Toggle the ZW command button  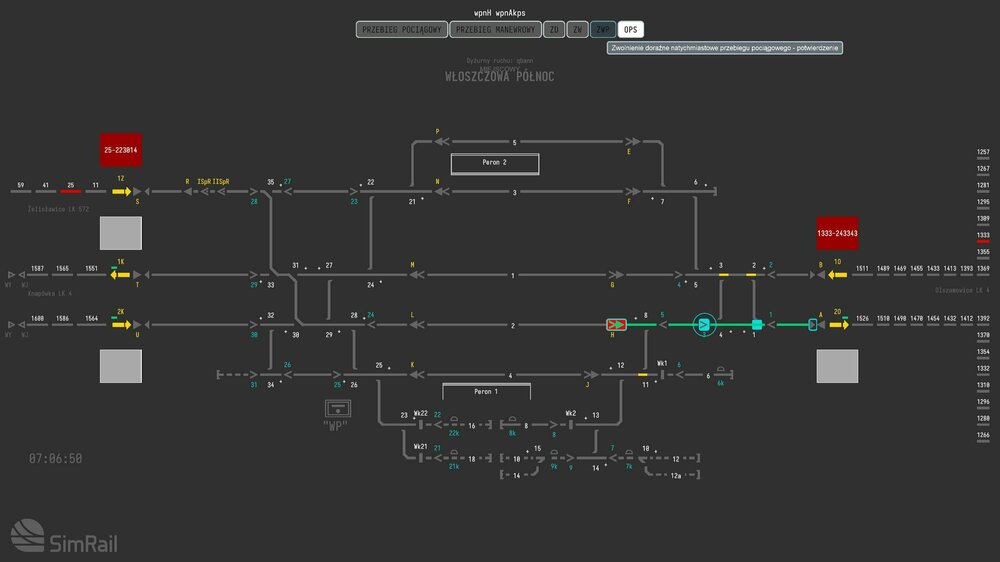coord(577,30)
